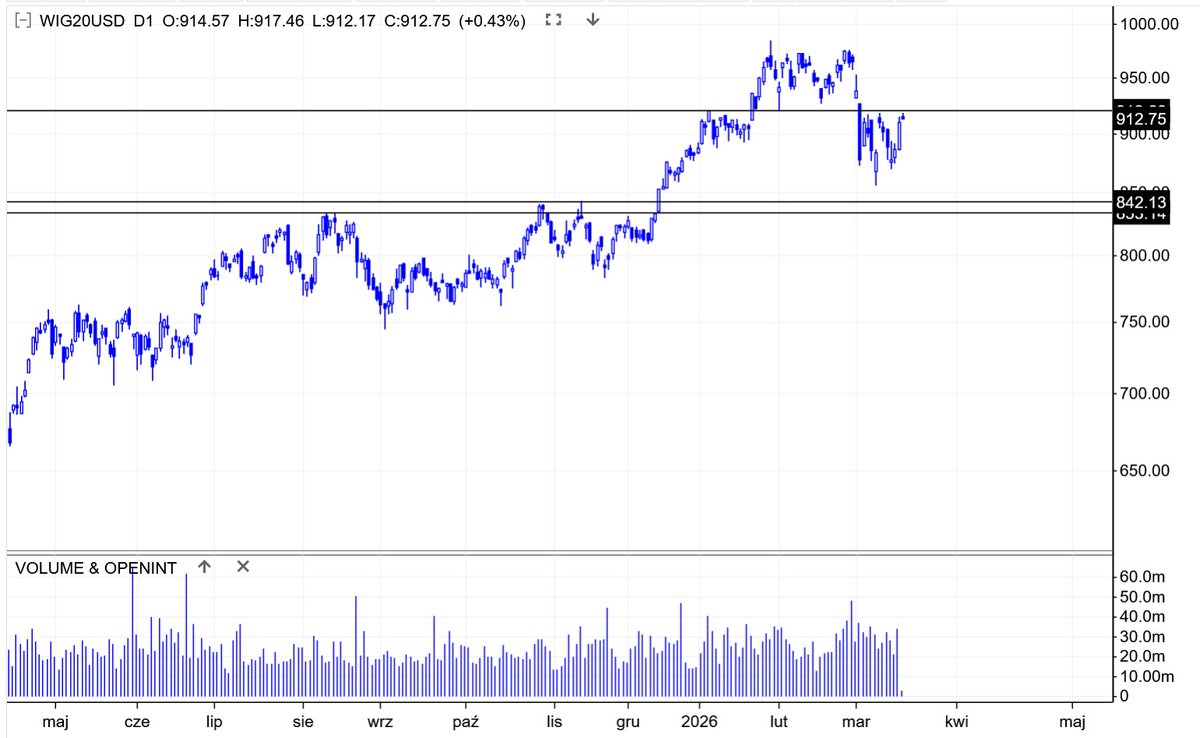Click the 10.00m volume axis label
This screenshot has height=738, width=1200.
1147,676
